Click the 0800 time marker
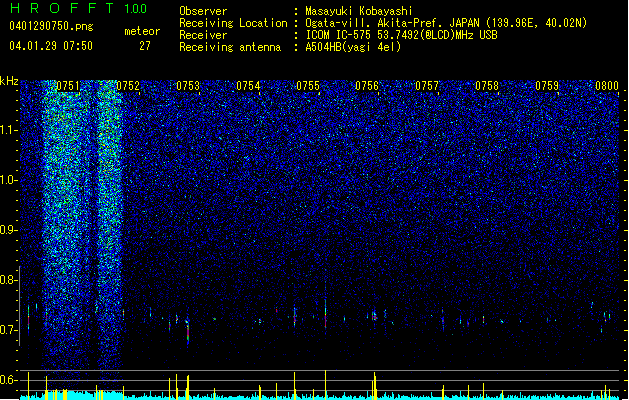 point(607,86)
